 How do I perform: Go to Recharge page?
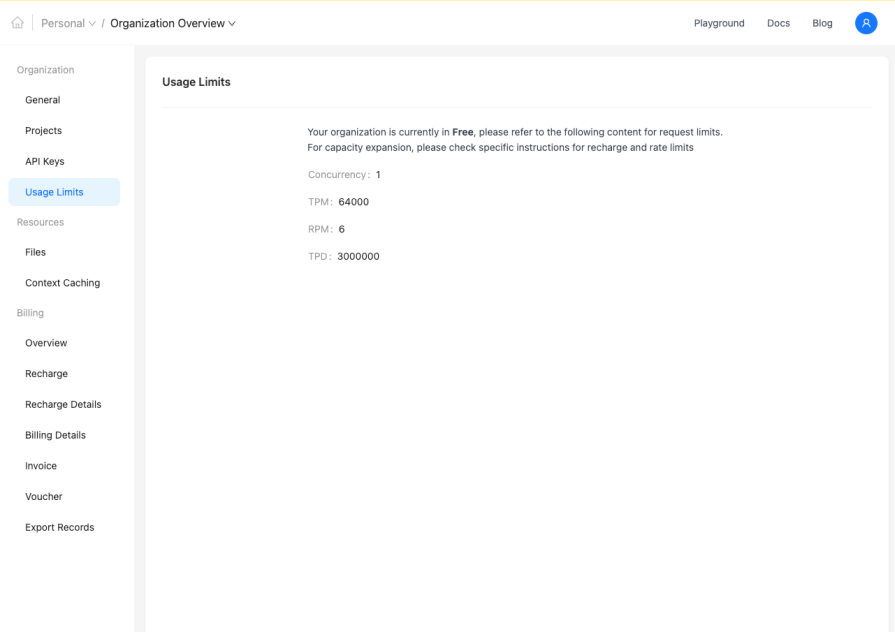(x=64, y=374)
